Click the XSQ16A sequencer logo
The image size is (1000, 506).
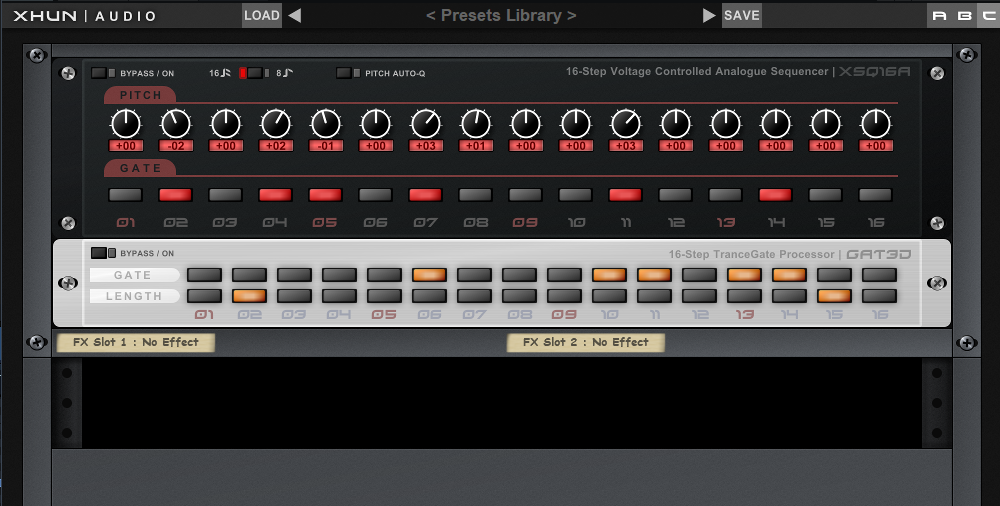coord(874,71)
